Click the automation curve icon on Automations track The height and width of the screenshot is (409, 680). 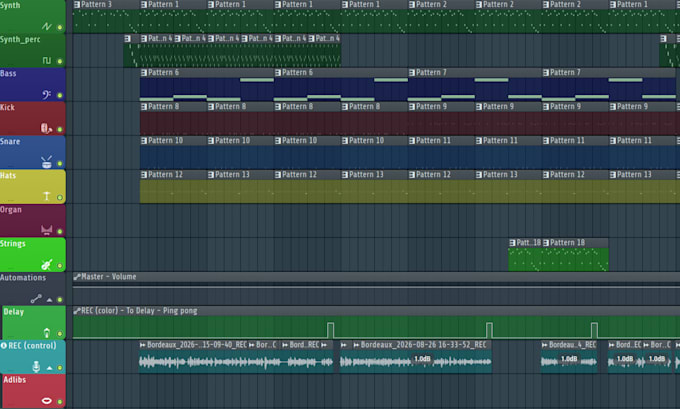(36, 299)
